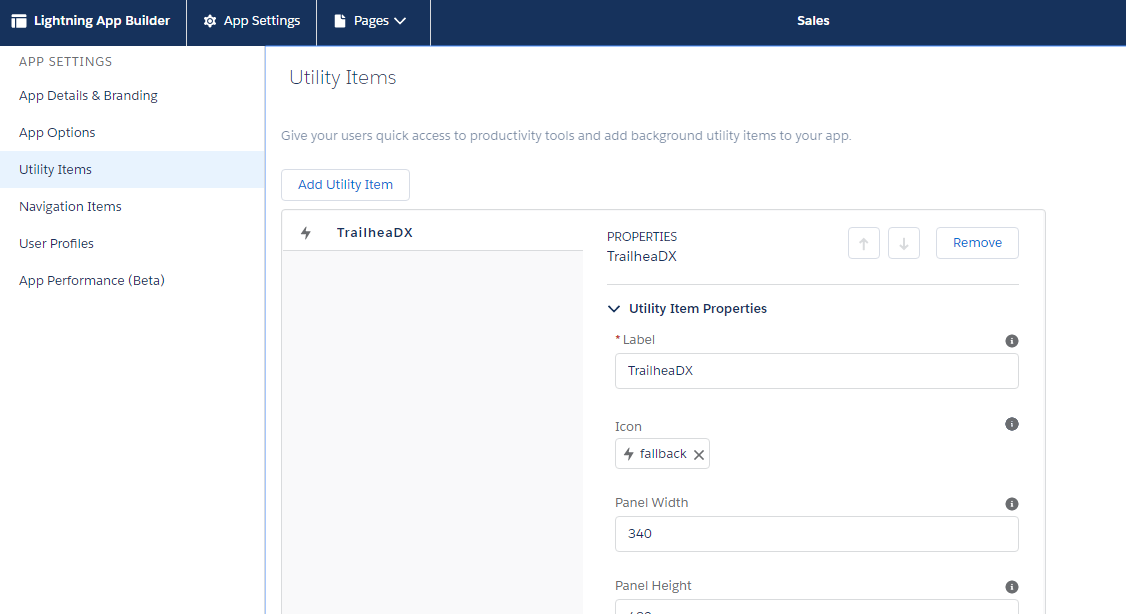Click the Icon field info icon
The width and height of the screenshot is (1126, 614).
[x=1012, y=424]
